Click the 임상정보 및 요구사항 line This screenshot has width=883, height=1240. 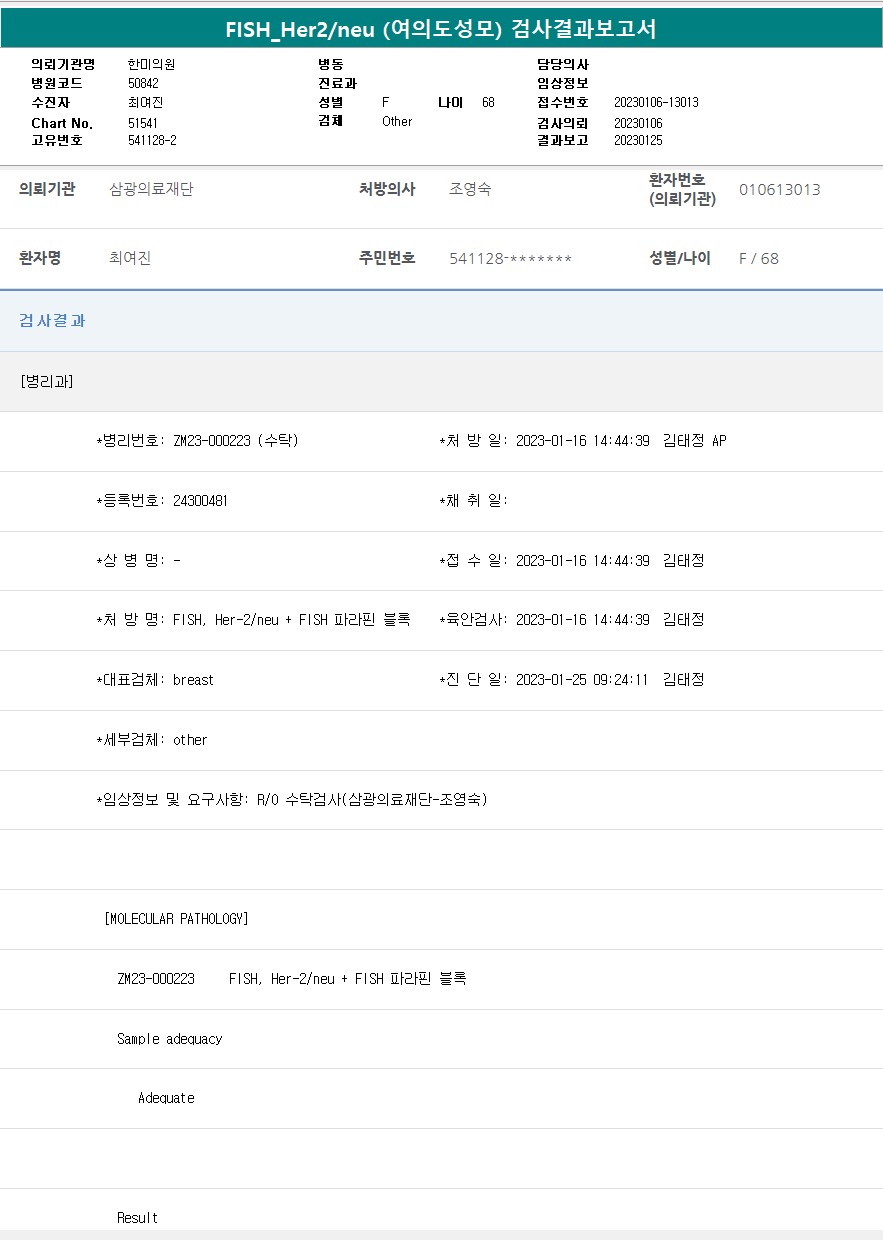click(x=292, y=800)
